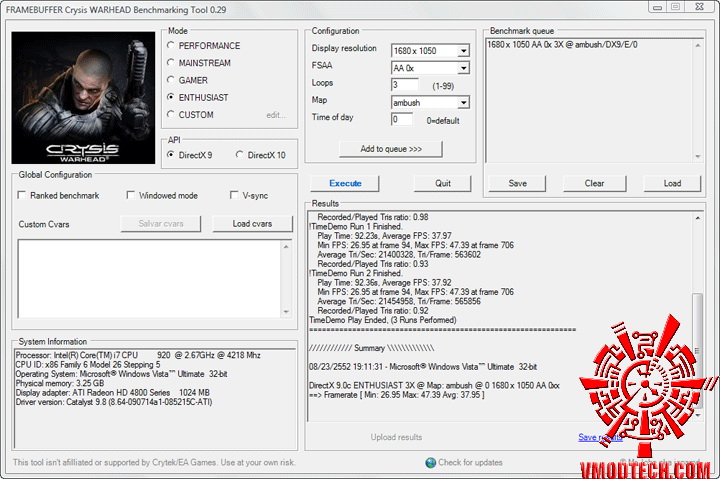Select the queued 1680 x 1050 ambush benchmark entry
The width and height of the screenshot is (720, 479).
click(x=562, y=45)
